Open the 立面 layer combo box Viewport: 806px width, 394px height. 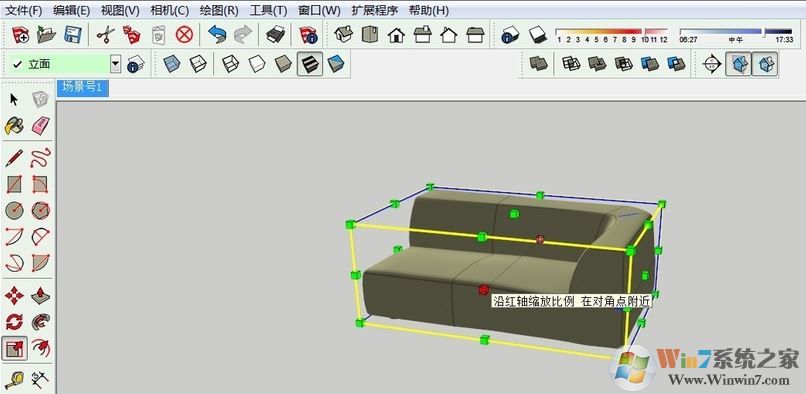pyautogui.click(x=65, y=64)
